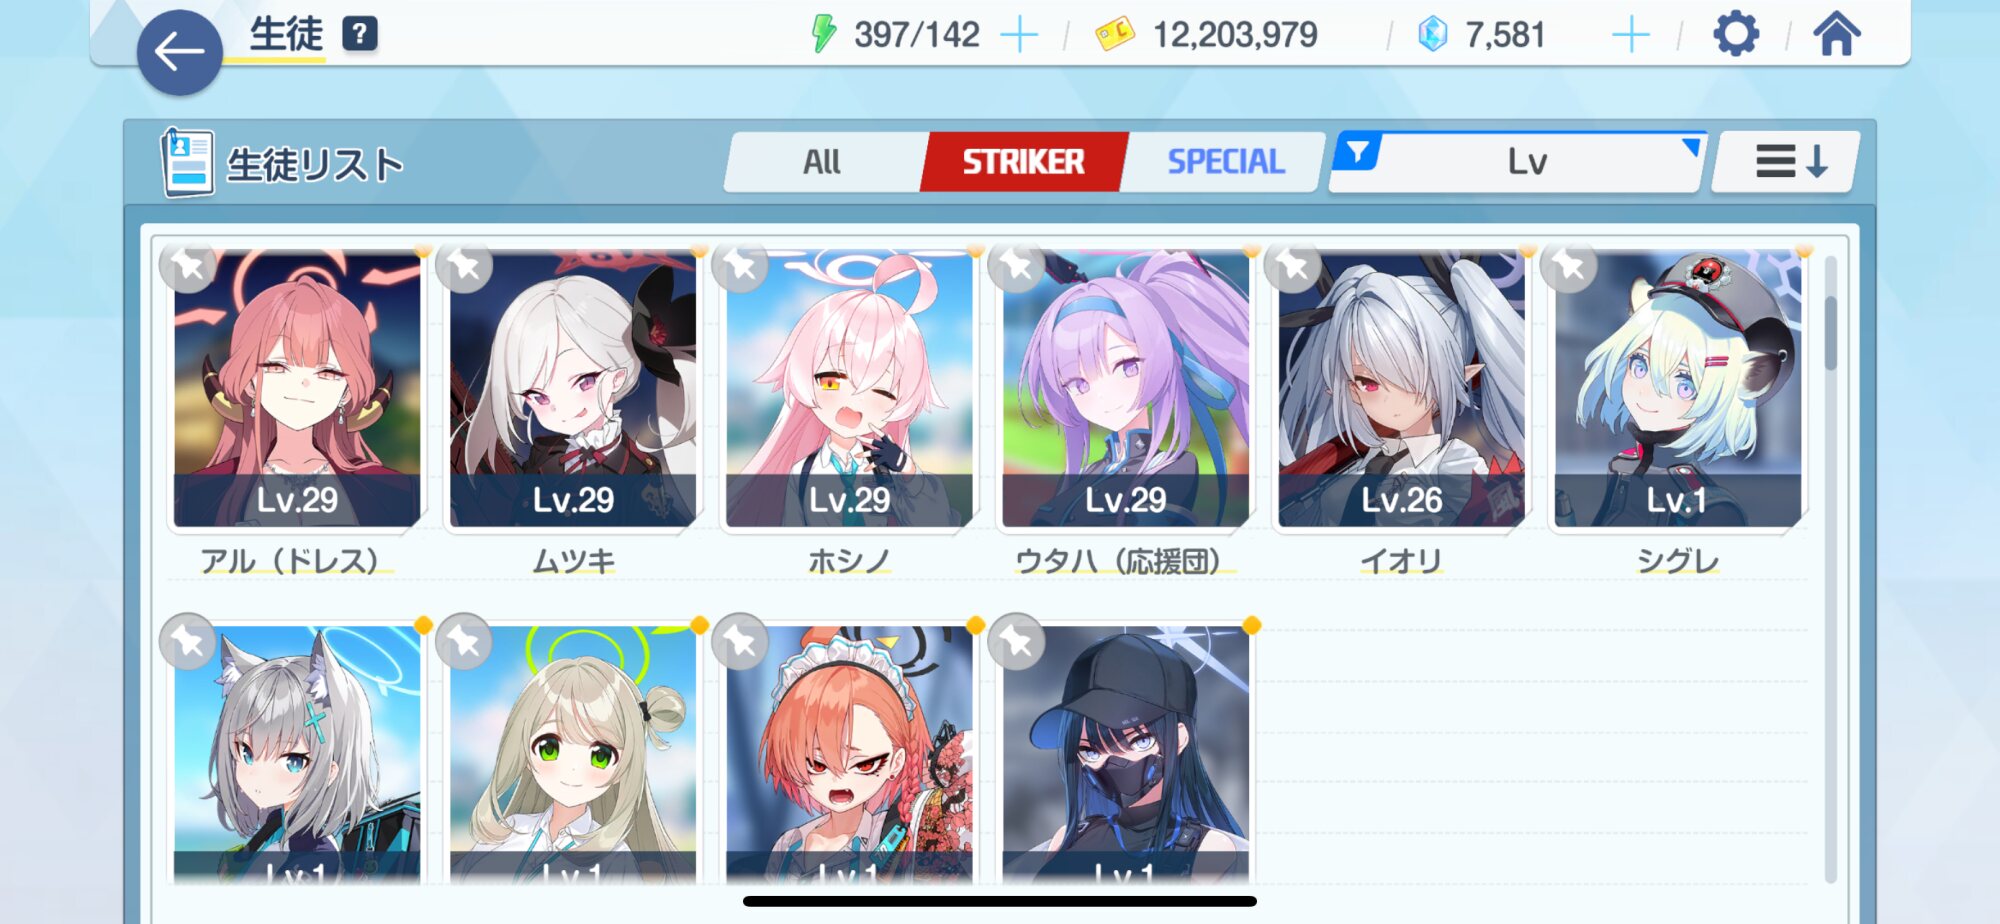Viewport: 2000px width, 924px height.
Task: Switch to the All tab
Action: click(x=822, y=161)
